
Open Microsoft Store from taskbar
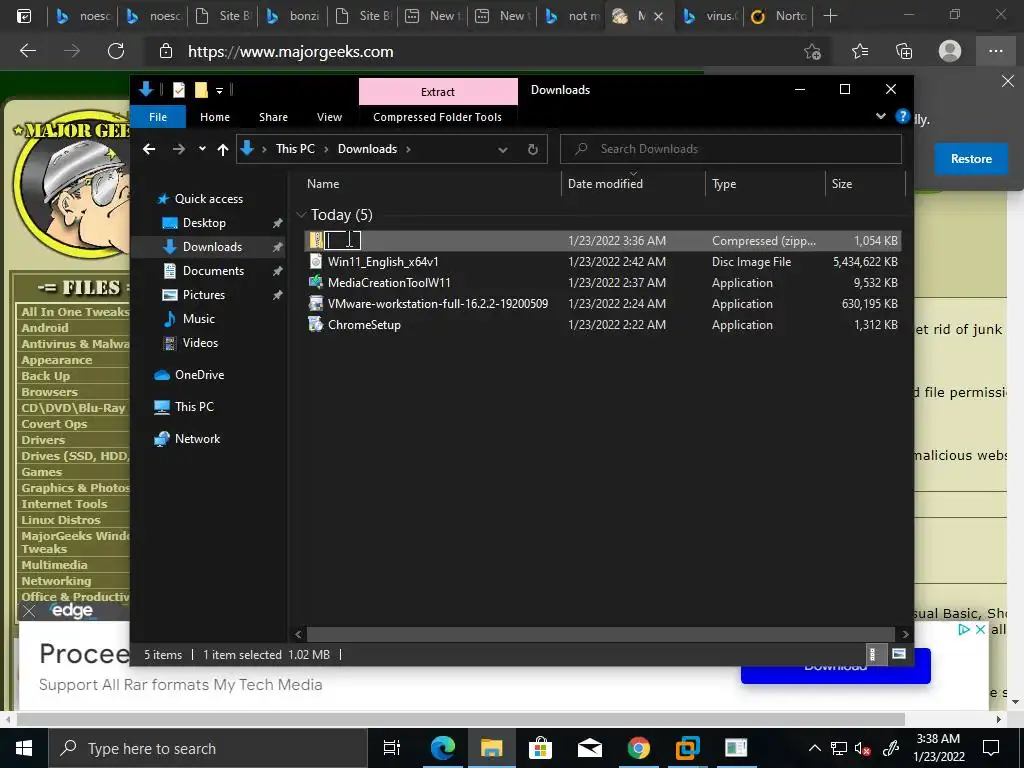540,748
